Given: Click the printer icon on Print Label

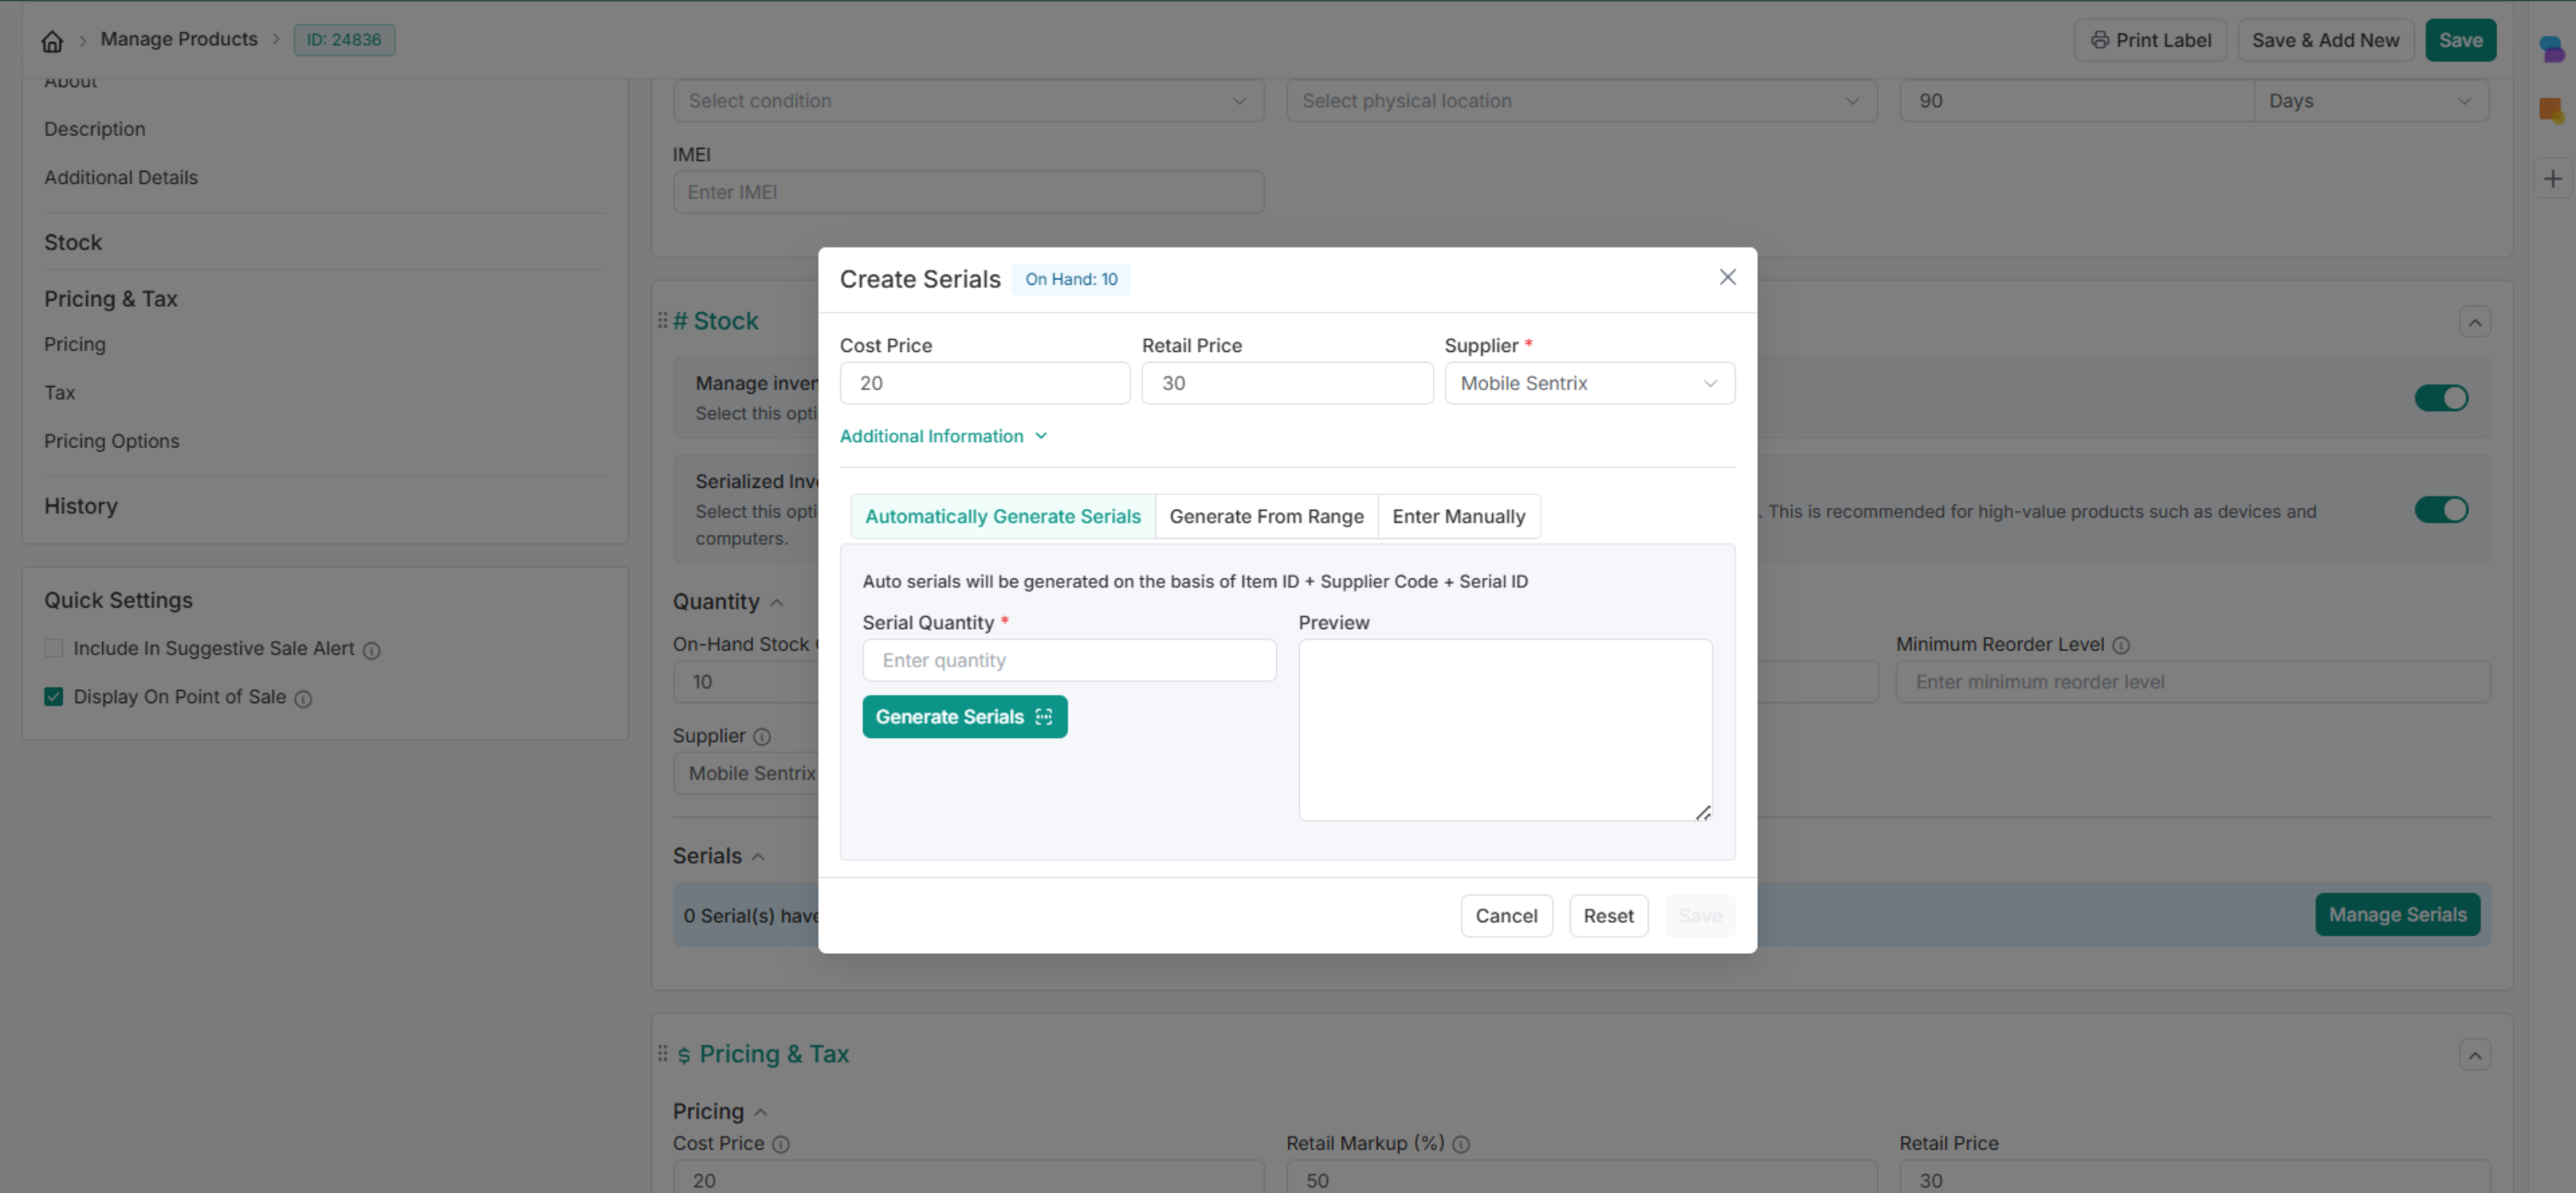Looking at the screenshot, I should pyautogui.click(x=2099, y=40).
